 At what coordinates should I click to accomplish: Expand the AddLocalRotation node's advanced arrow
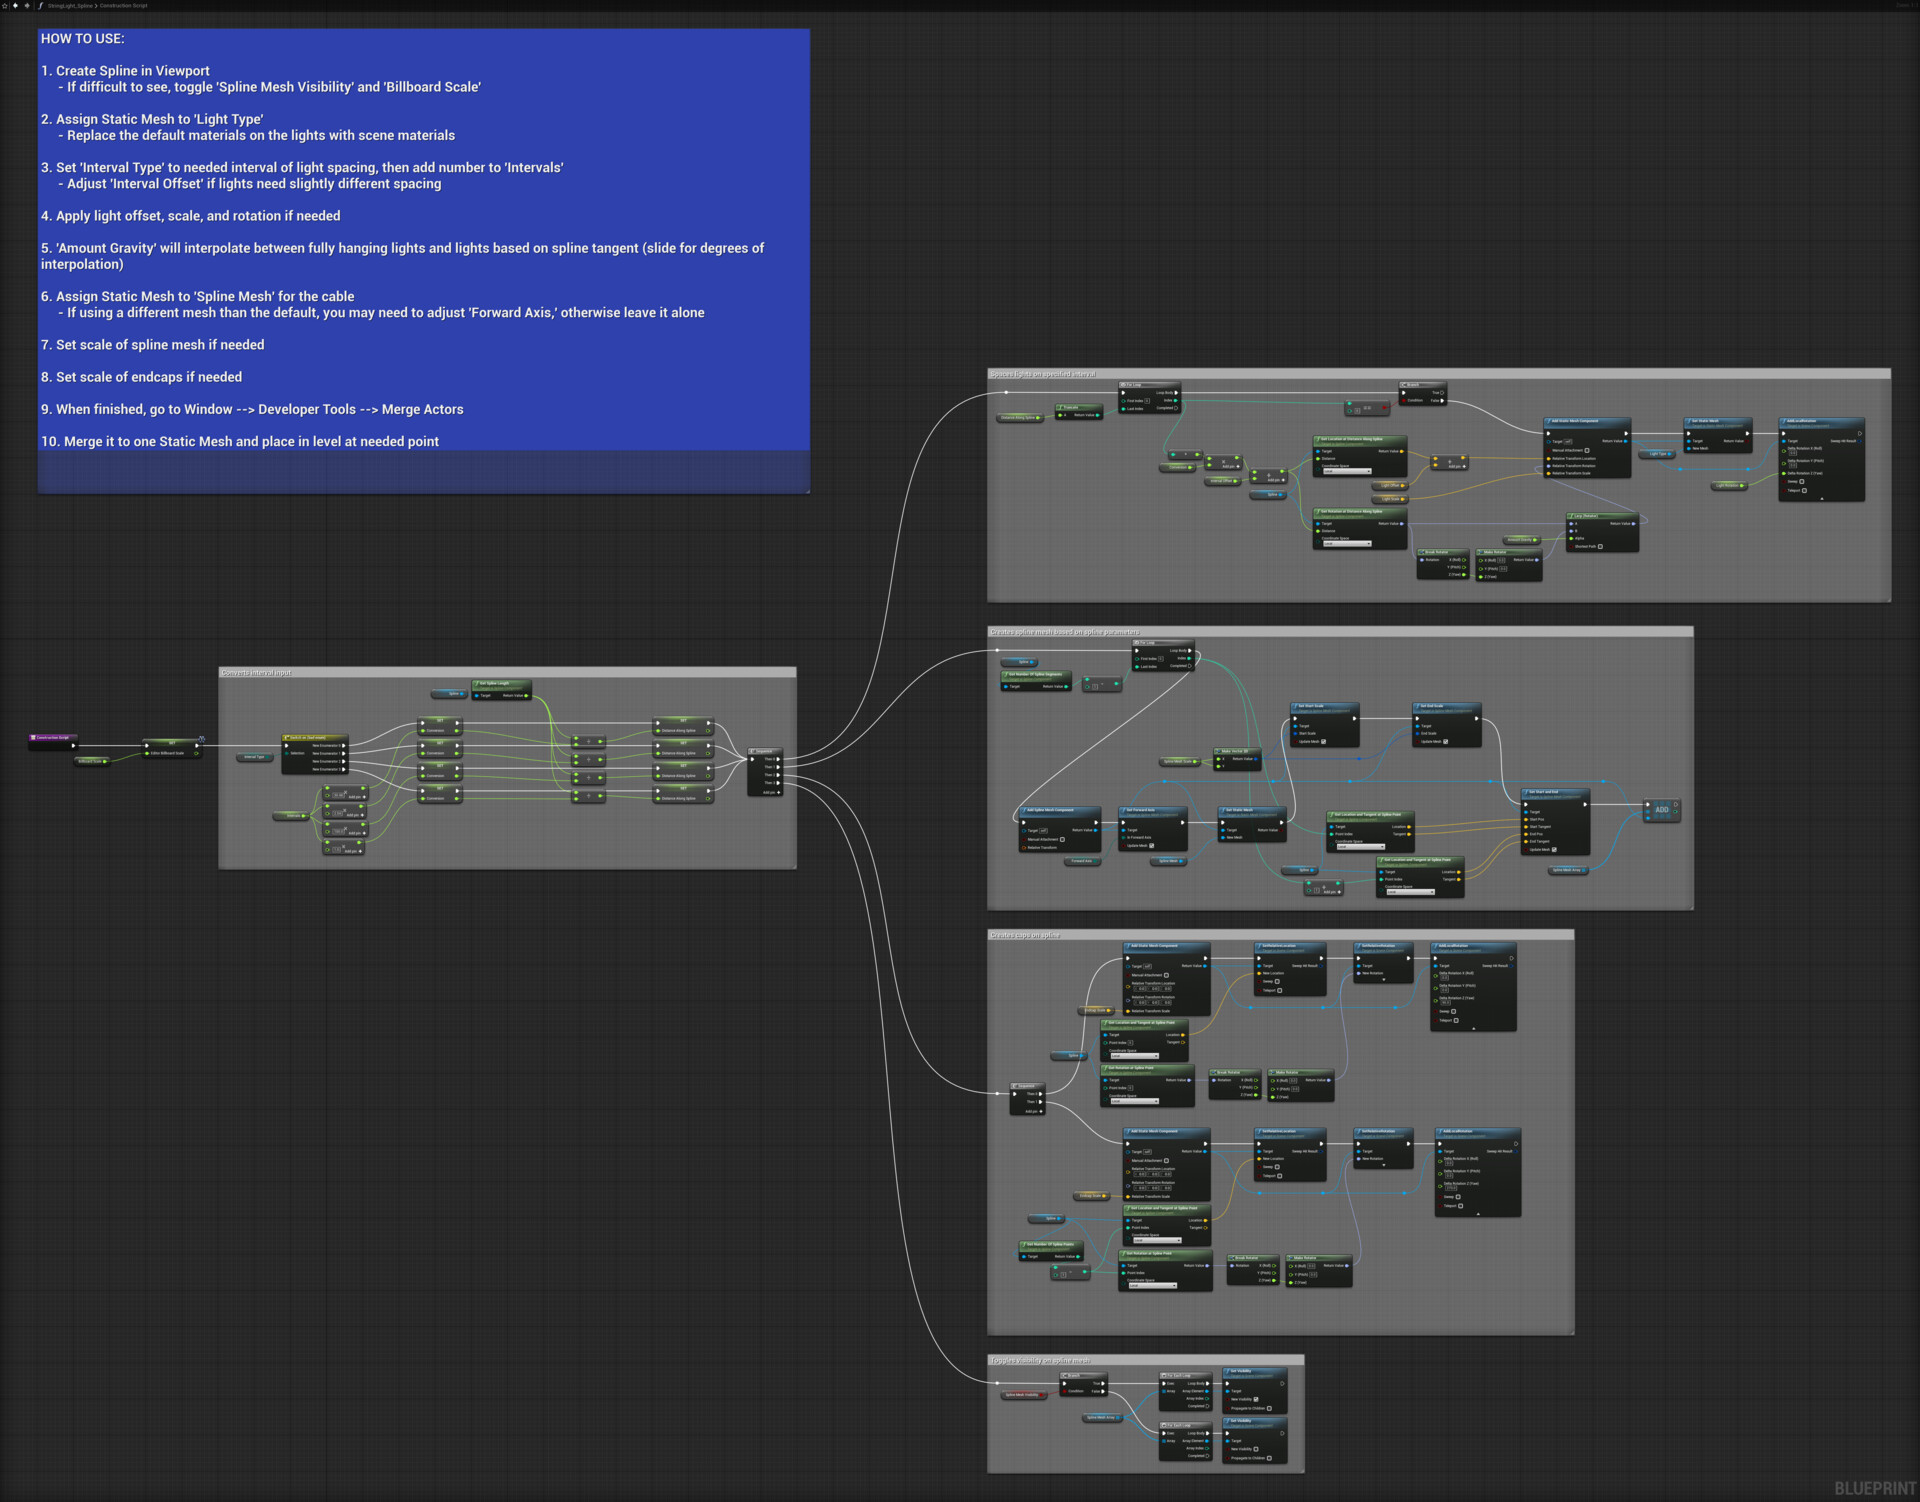click(x=1821, y=498)
